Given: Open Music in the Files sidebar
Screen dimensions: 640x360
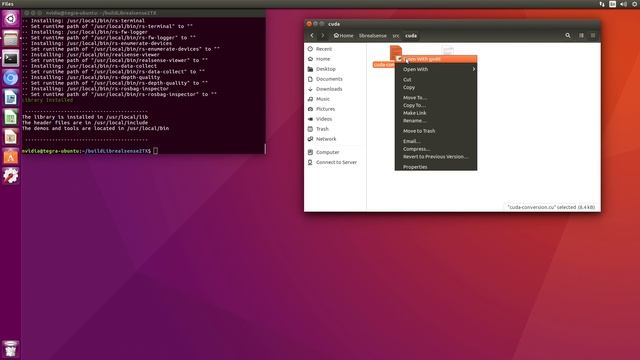Looking at the screenshot, I should [322, 99].
